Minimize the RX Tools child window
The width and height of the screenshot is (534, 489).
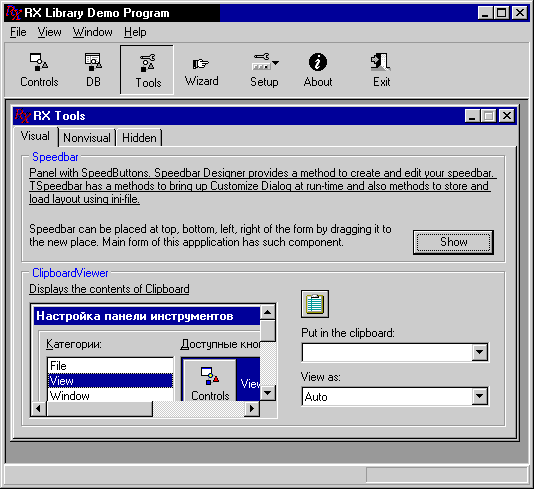(x=472, y=116)
